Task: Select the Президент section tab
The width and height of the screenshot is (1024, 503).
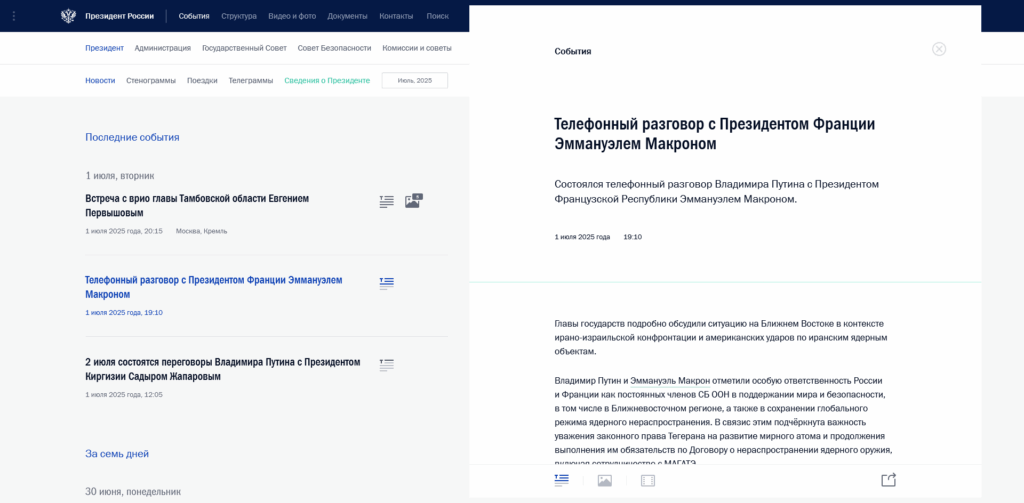Action: click(x=104, y=48)
